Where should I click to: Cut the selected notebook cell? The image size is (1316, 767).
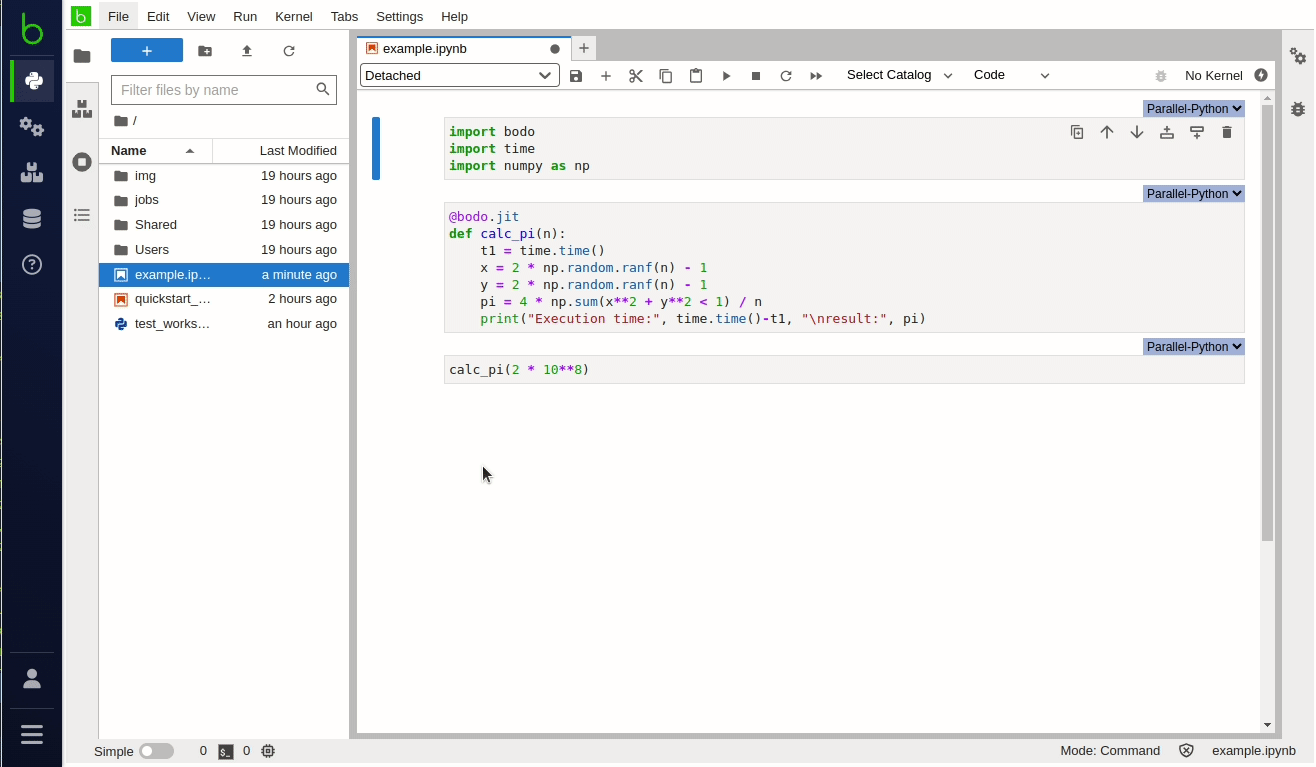(636, 75)
